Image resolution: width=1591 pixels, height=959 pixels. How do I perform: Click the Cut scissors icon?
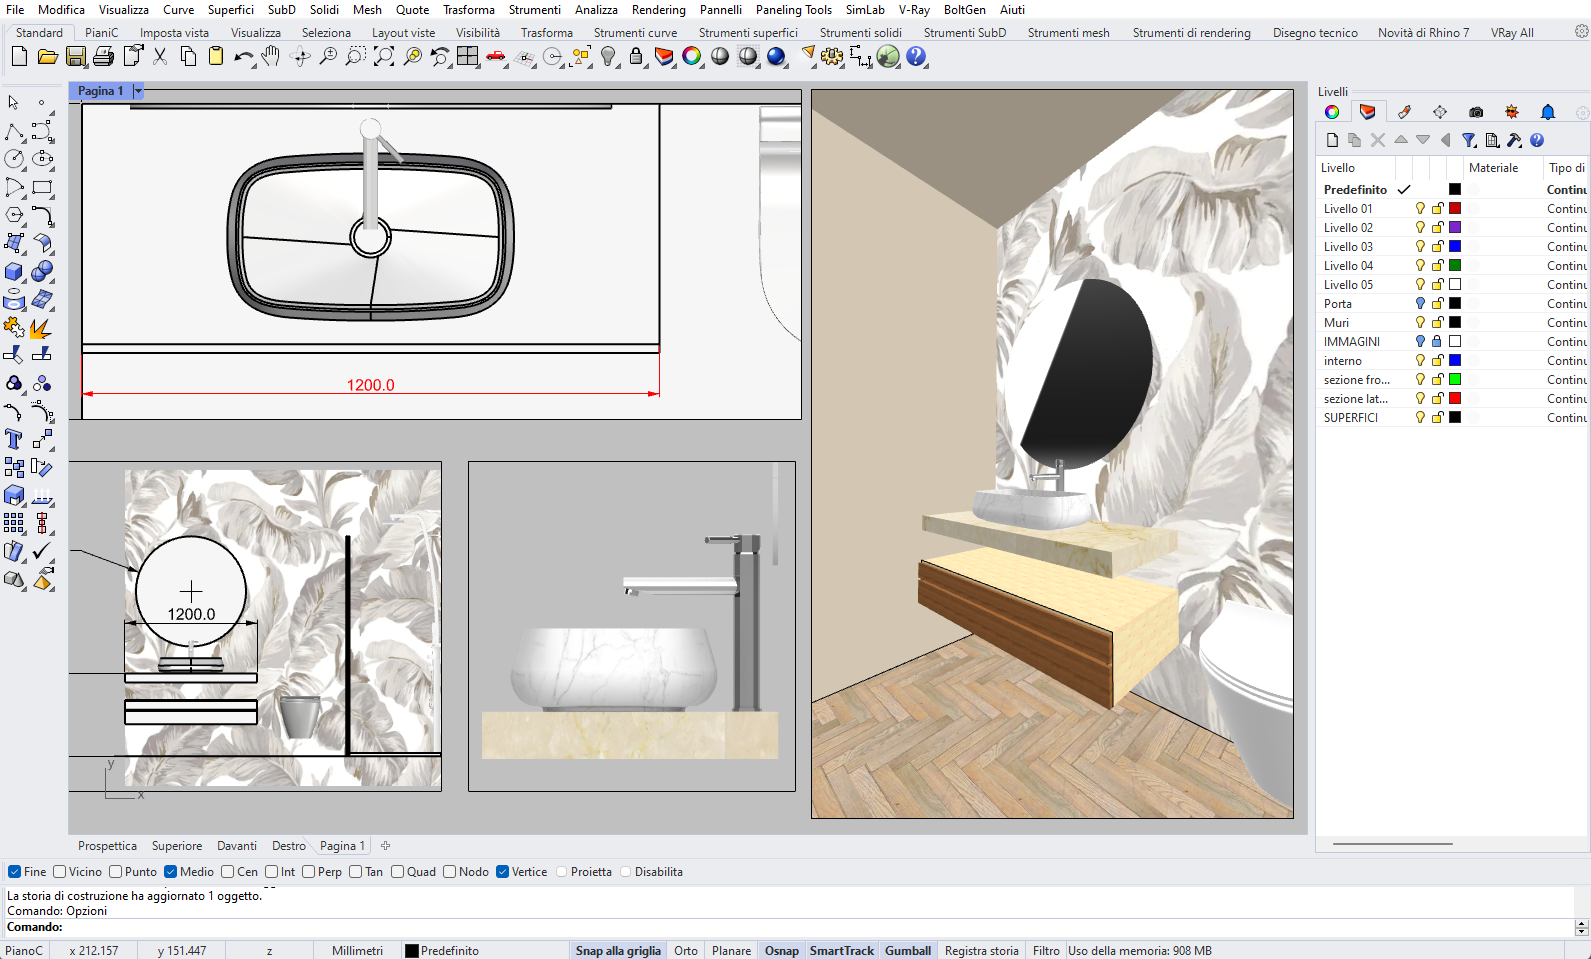(160, 57)
